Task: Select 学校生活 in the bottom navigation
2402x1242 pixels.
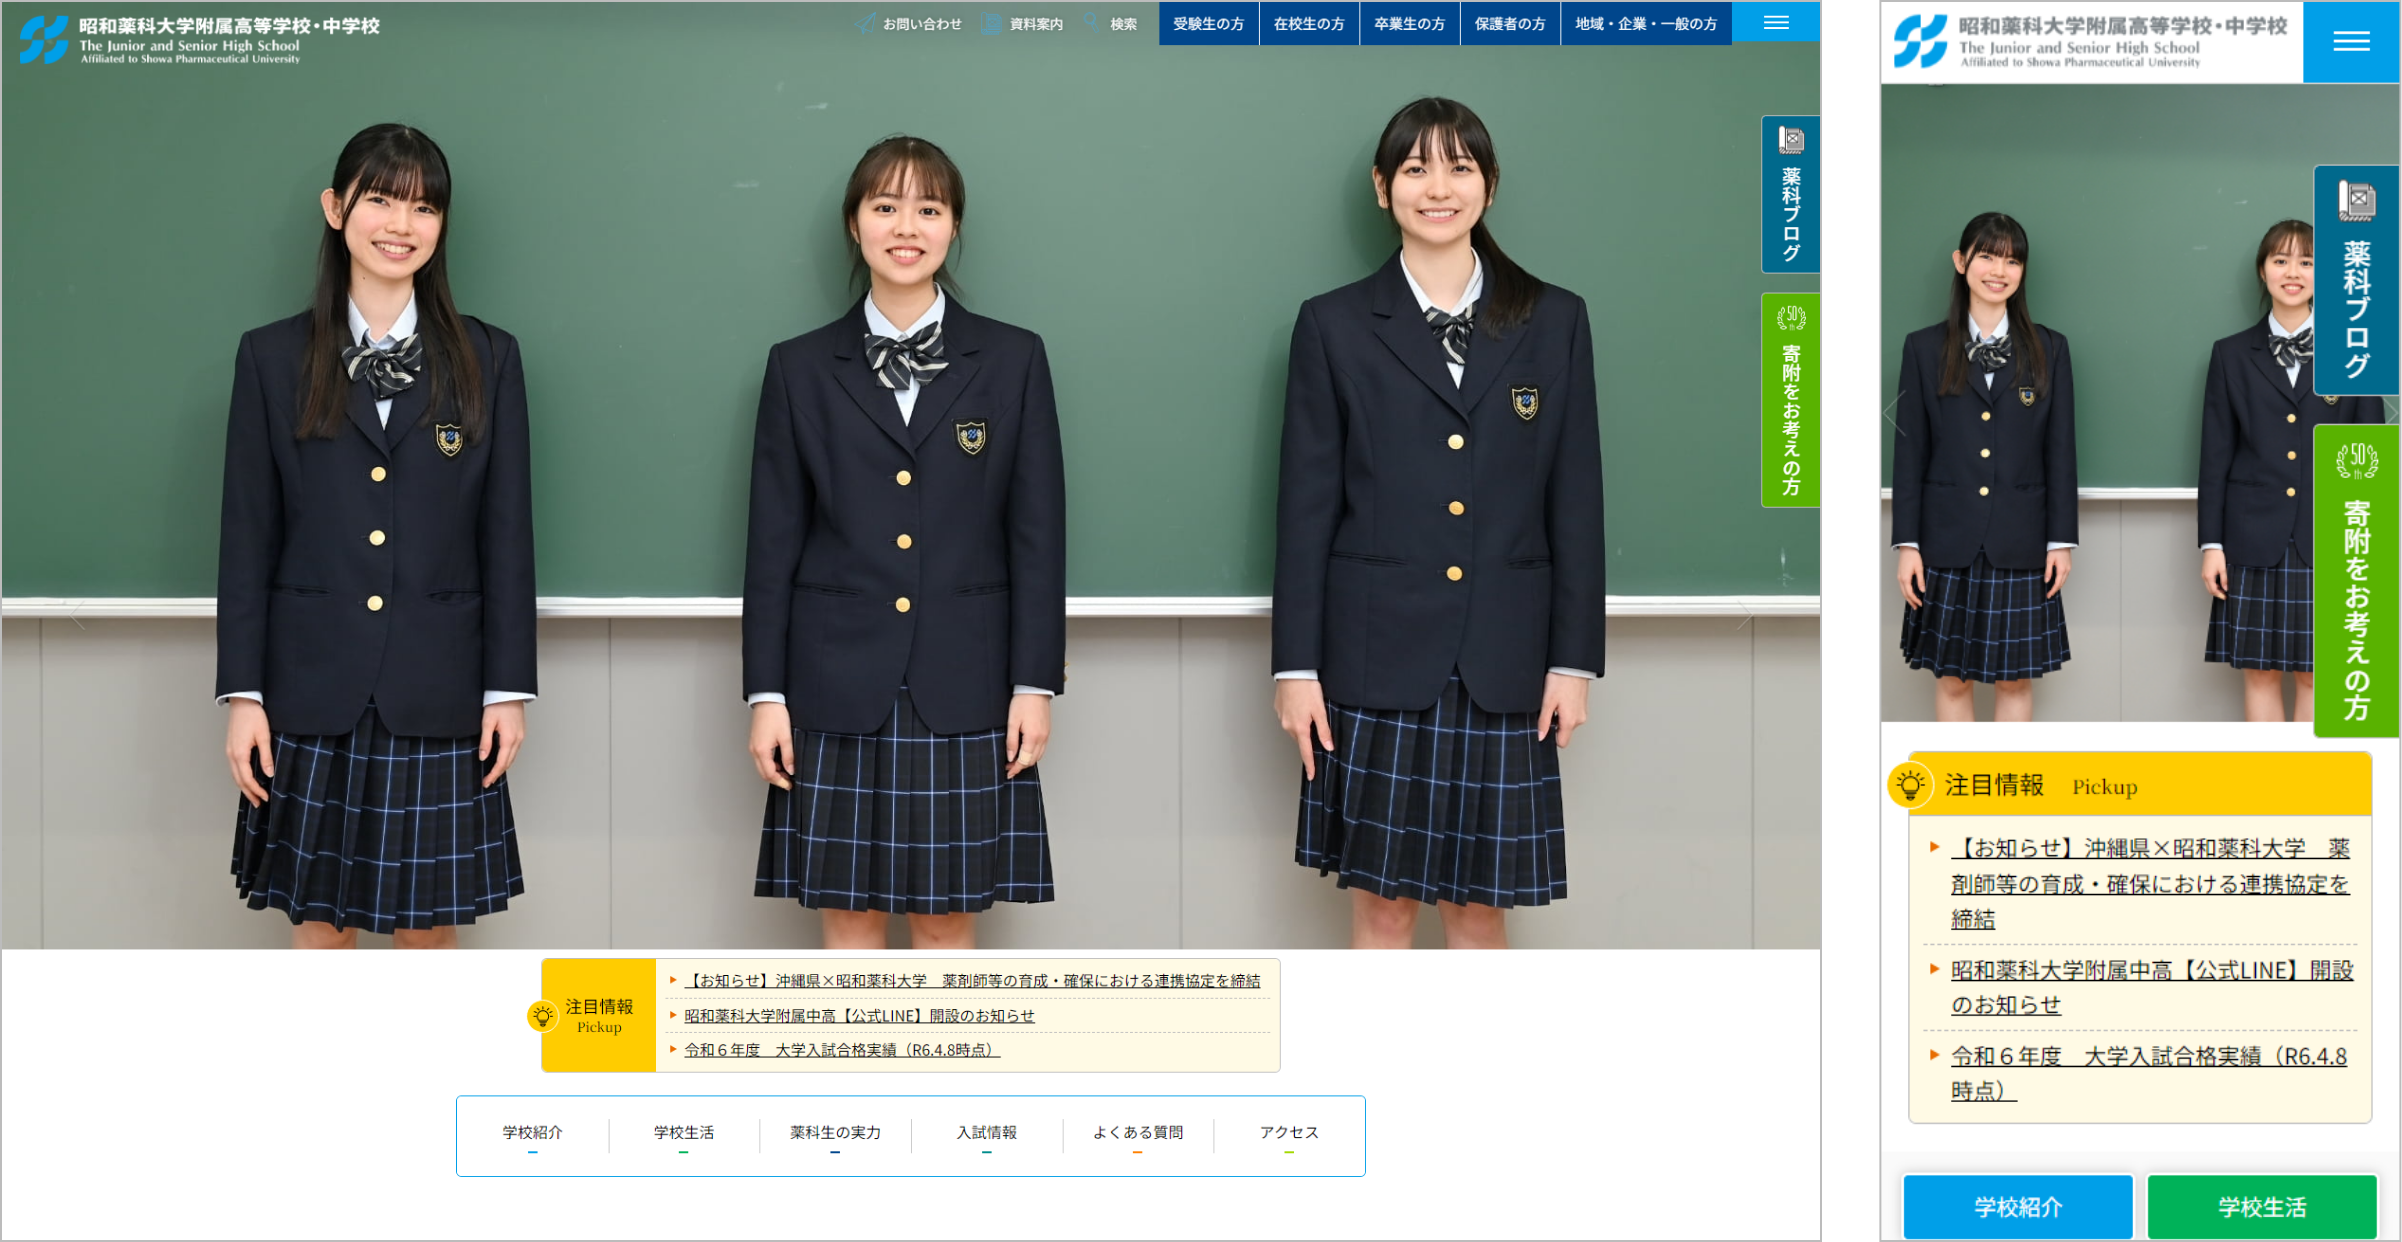Action: pos(683,1133)
